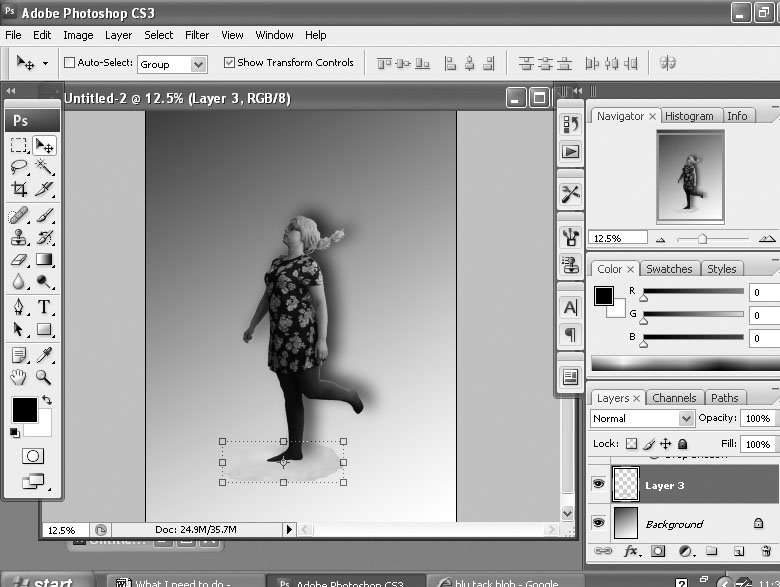Select the Brush tool
The image size is (780, 587).
coord(44,215)
